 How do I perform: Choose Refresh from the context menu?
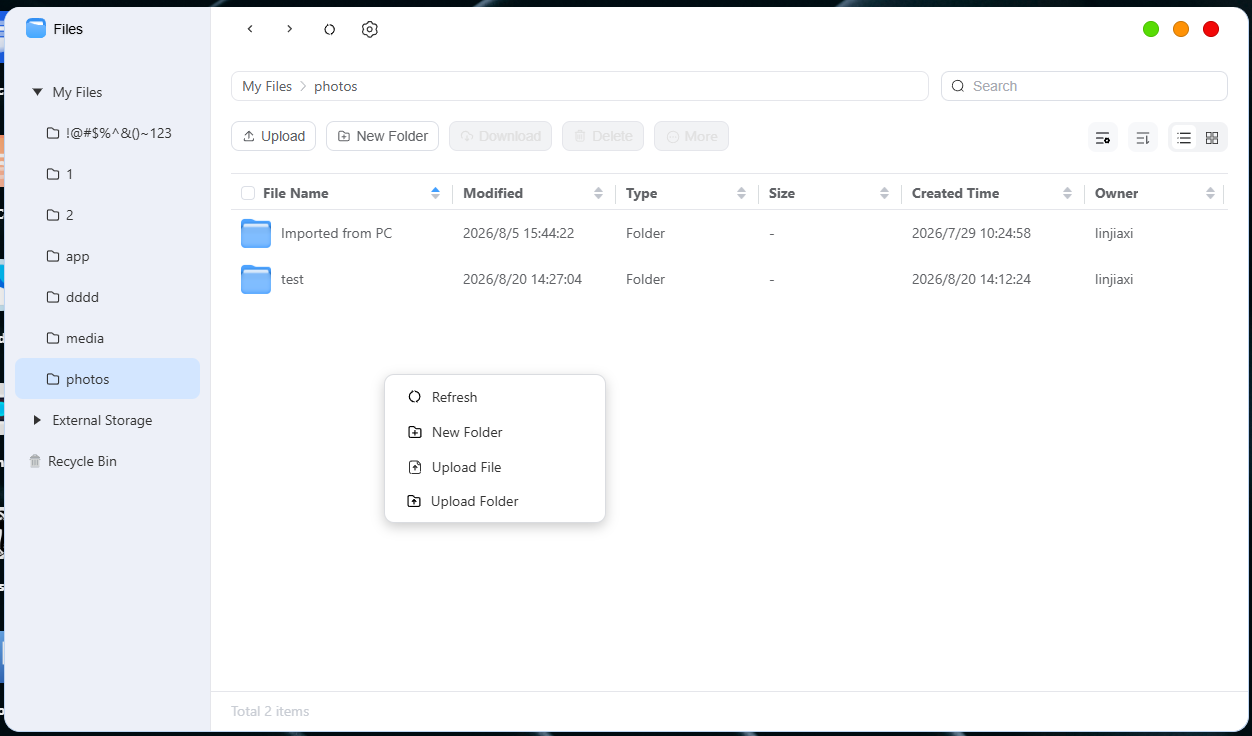495,397
